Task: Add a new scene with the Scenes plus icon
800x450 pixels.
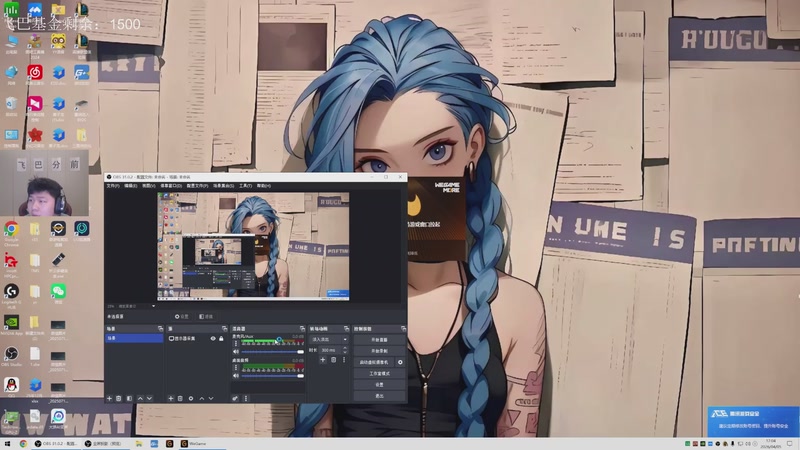Action: [x=109, y=398]
